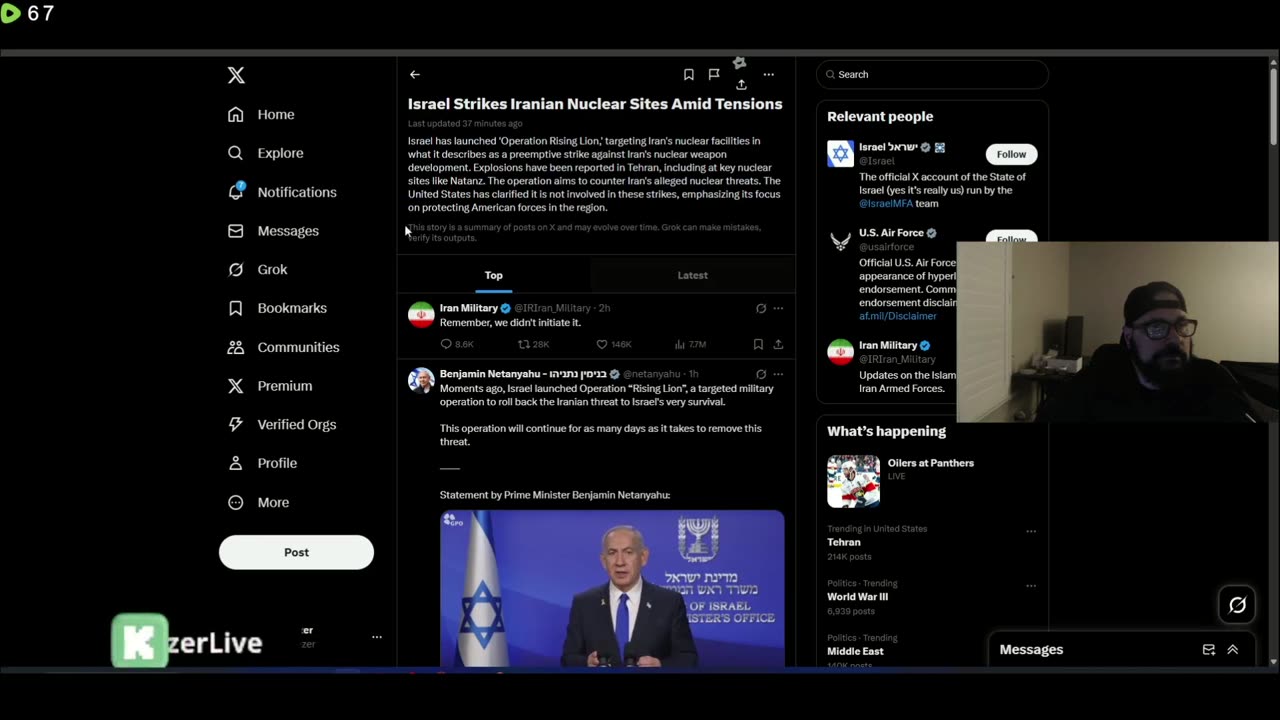Bookmark the story using the header bookmark icon
Screen dimensions: 1280x720
[x=689, y=74]
